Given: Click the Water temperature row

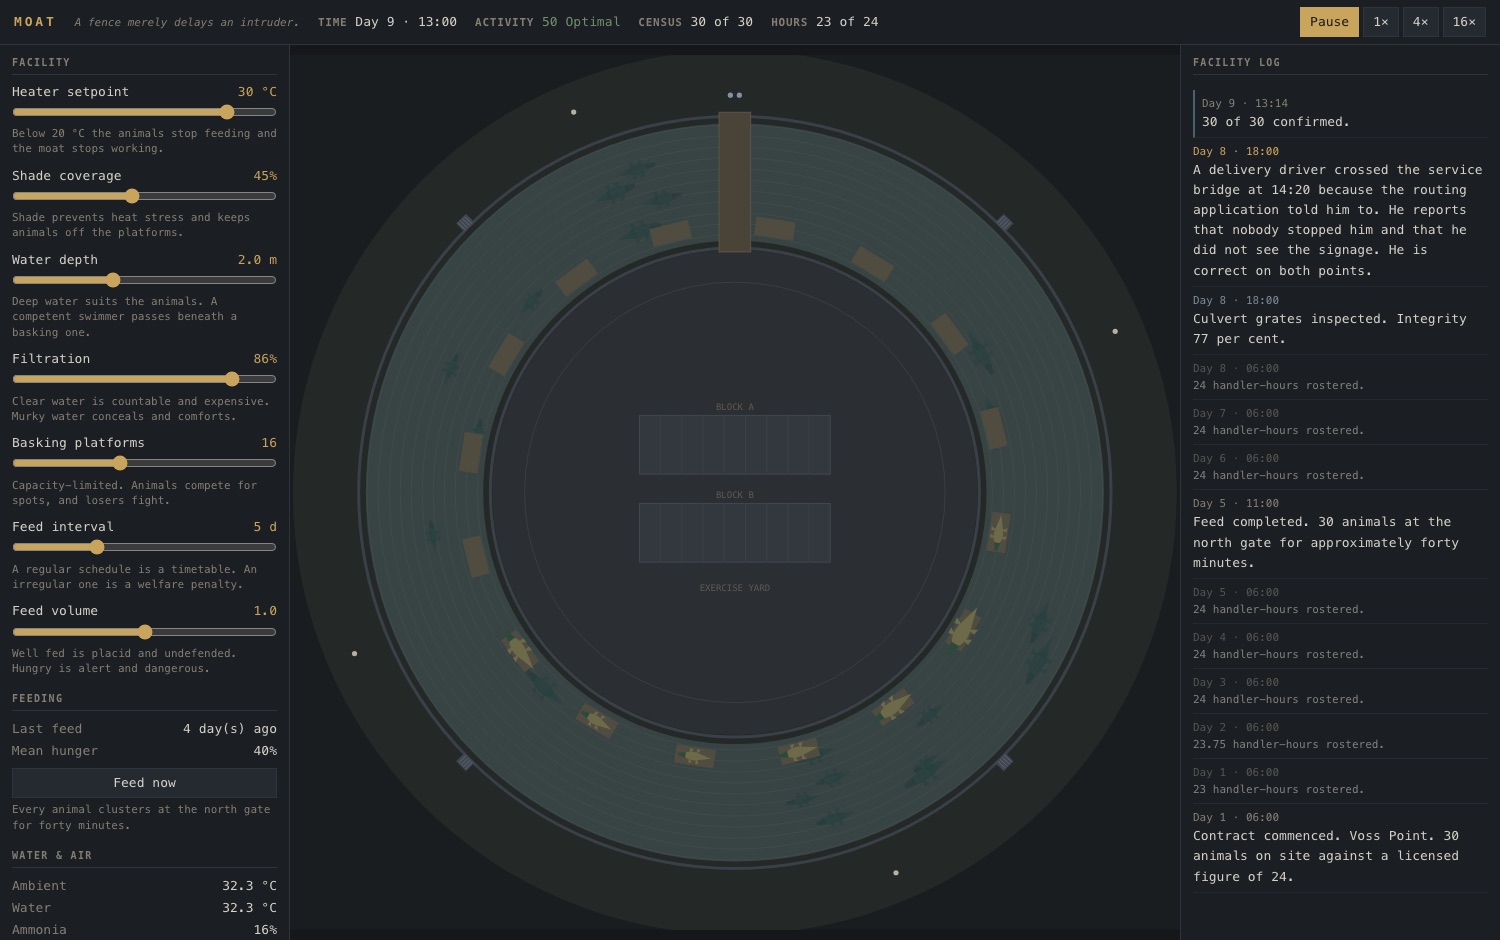Looking at the screenshot, I should (144, 908).
